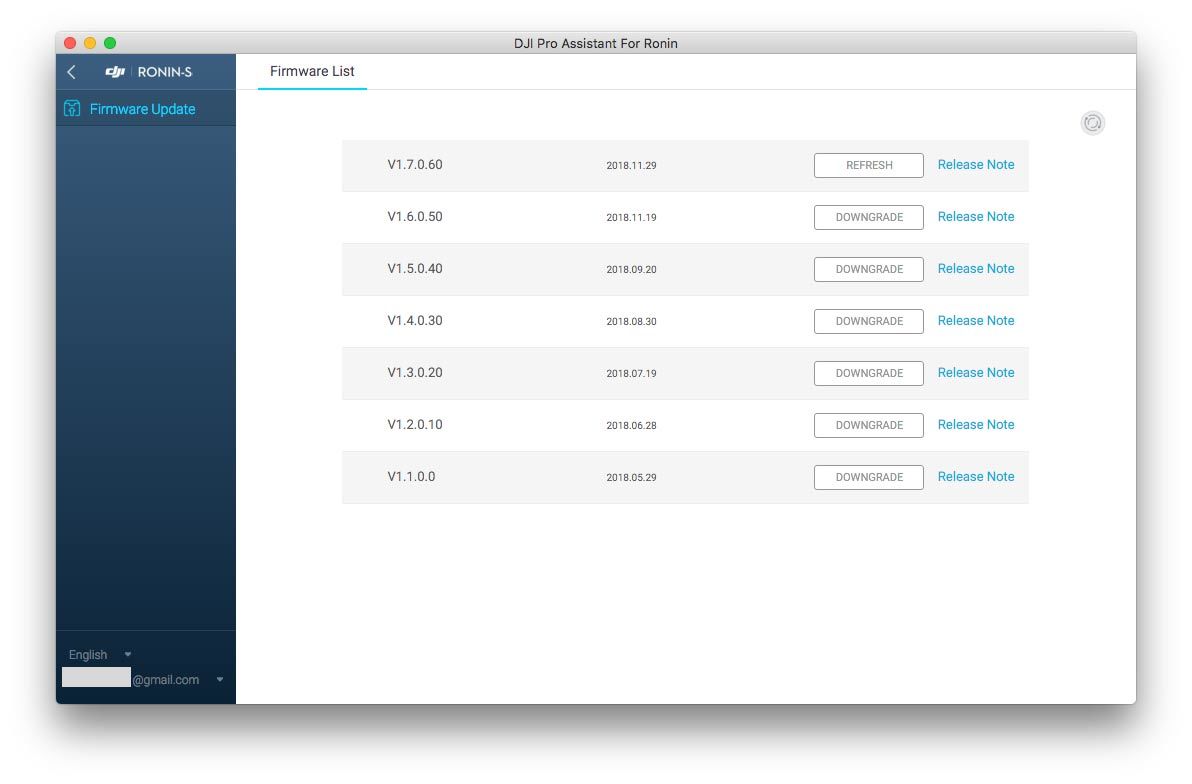Viewport: 1192px width, 784px height.
Task: Click the date 2018.11.19
Action: (632, 217)
